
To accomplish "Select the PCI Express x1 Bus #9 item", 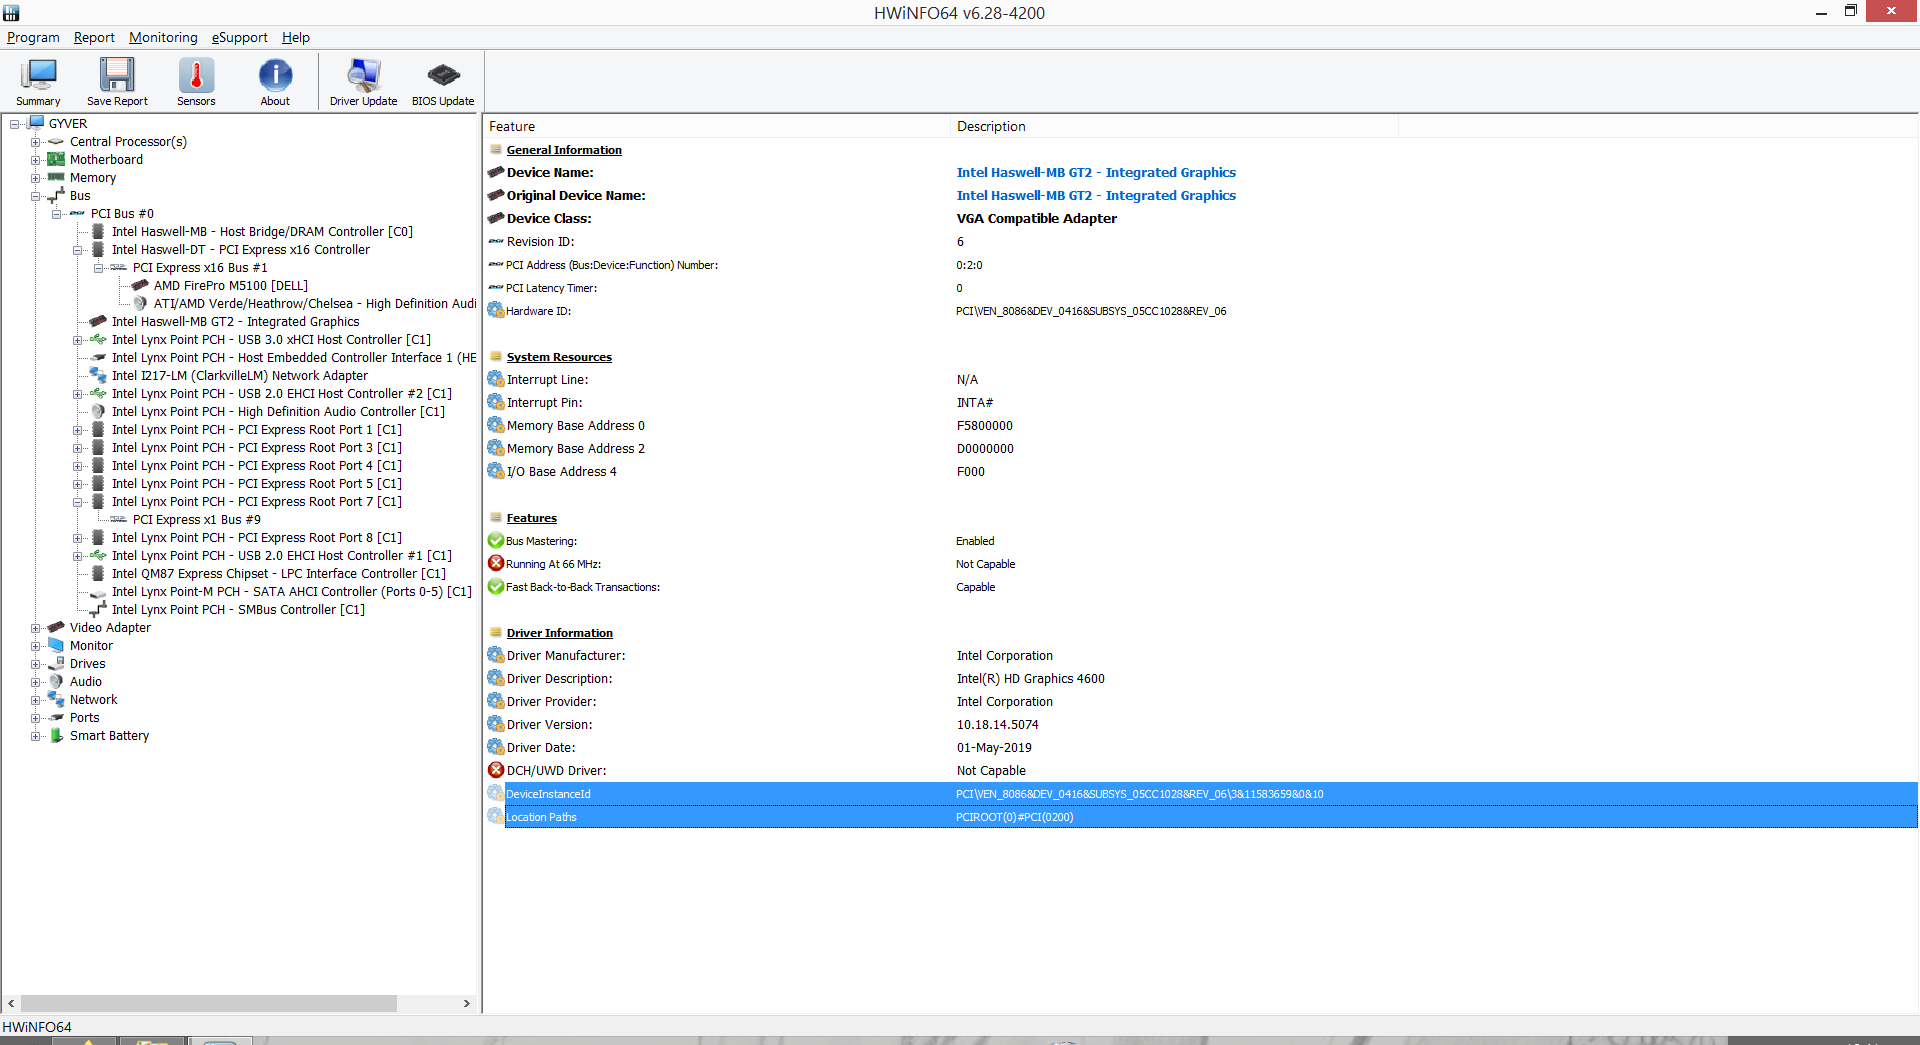I will (196, 520).
